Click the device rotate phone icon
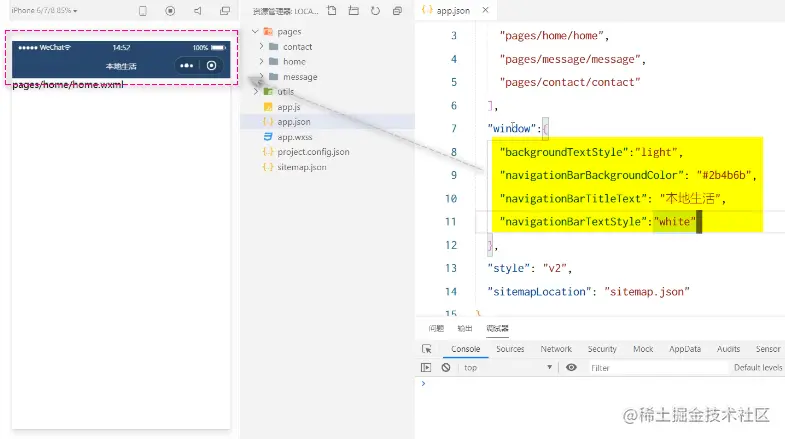The image size is (785, 439). (x=143, y=11)
